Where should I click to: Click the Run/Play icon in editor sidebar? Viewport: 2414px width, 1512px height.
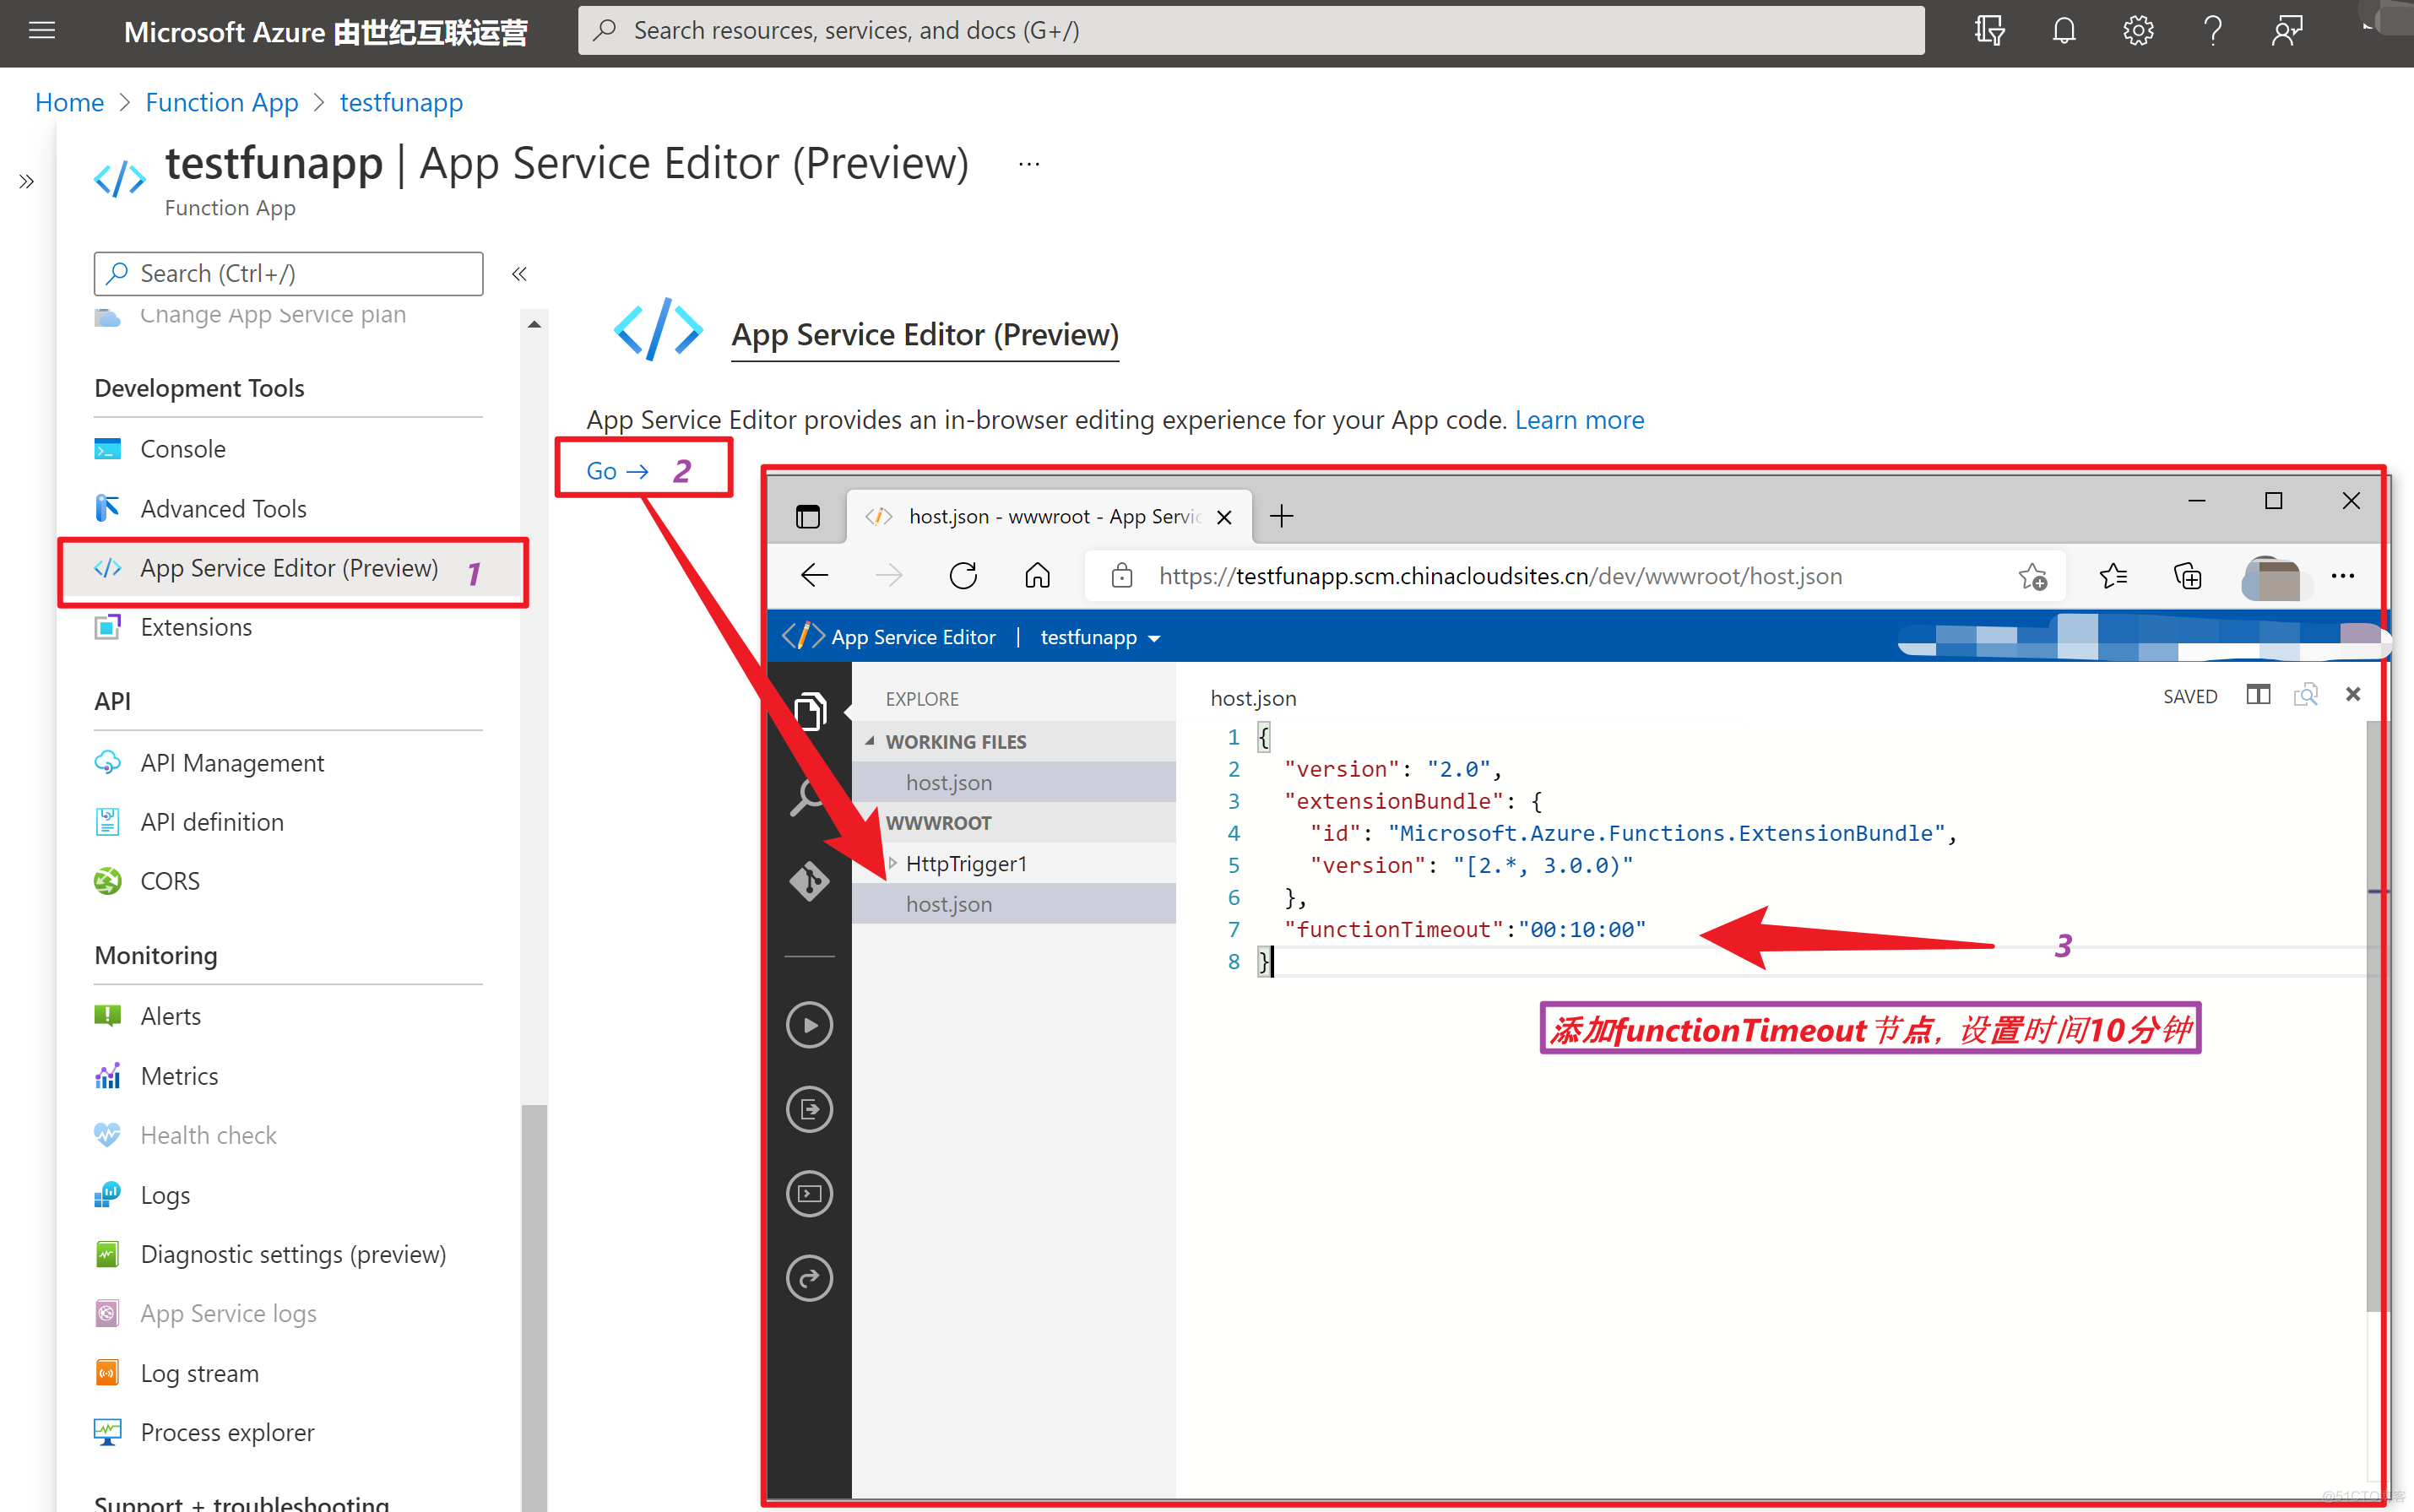click(810, 1022)
